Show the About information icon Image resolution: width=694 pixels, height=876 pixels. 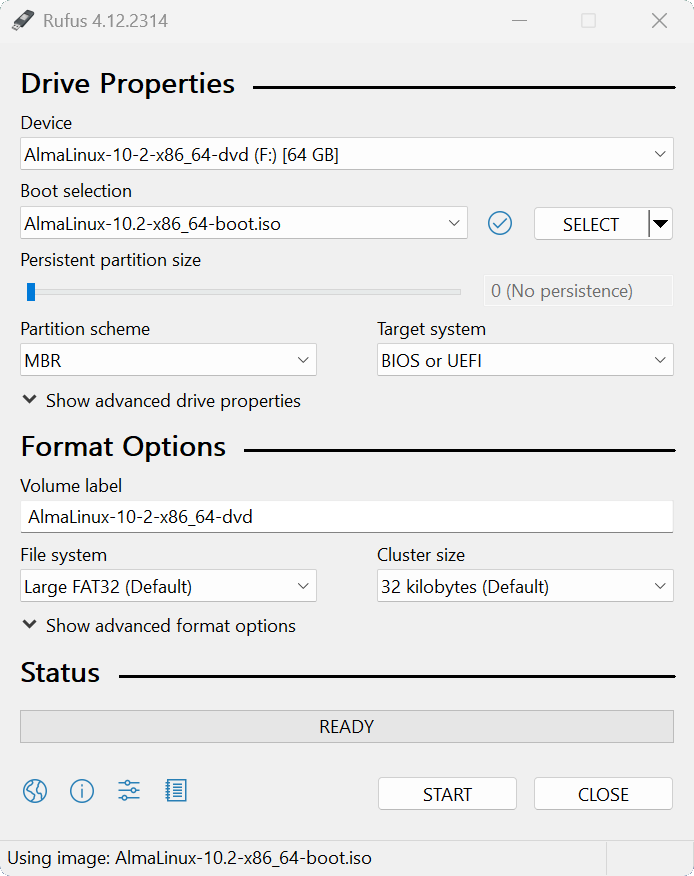(x=82, y=791)
